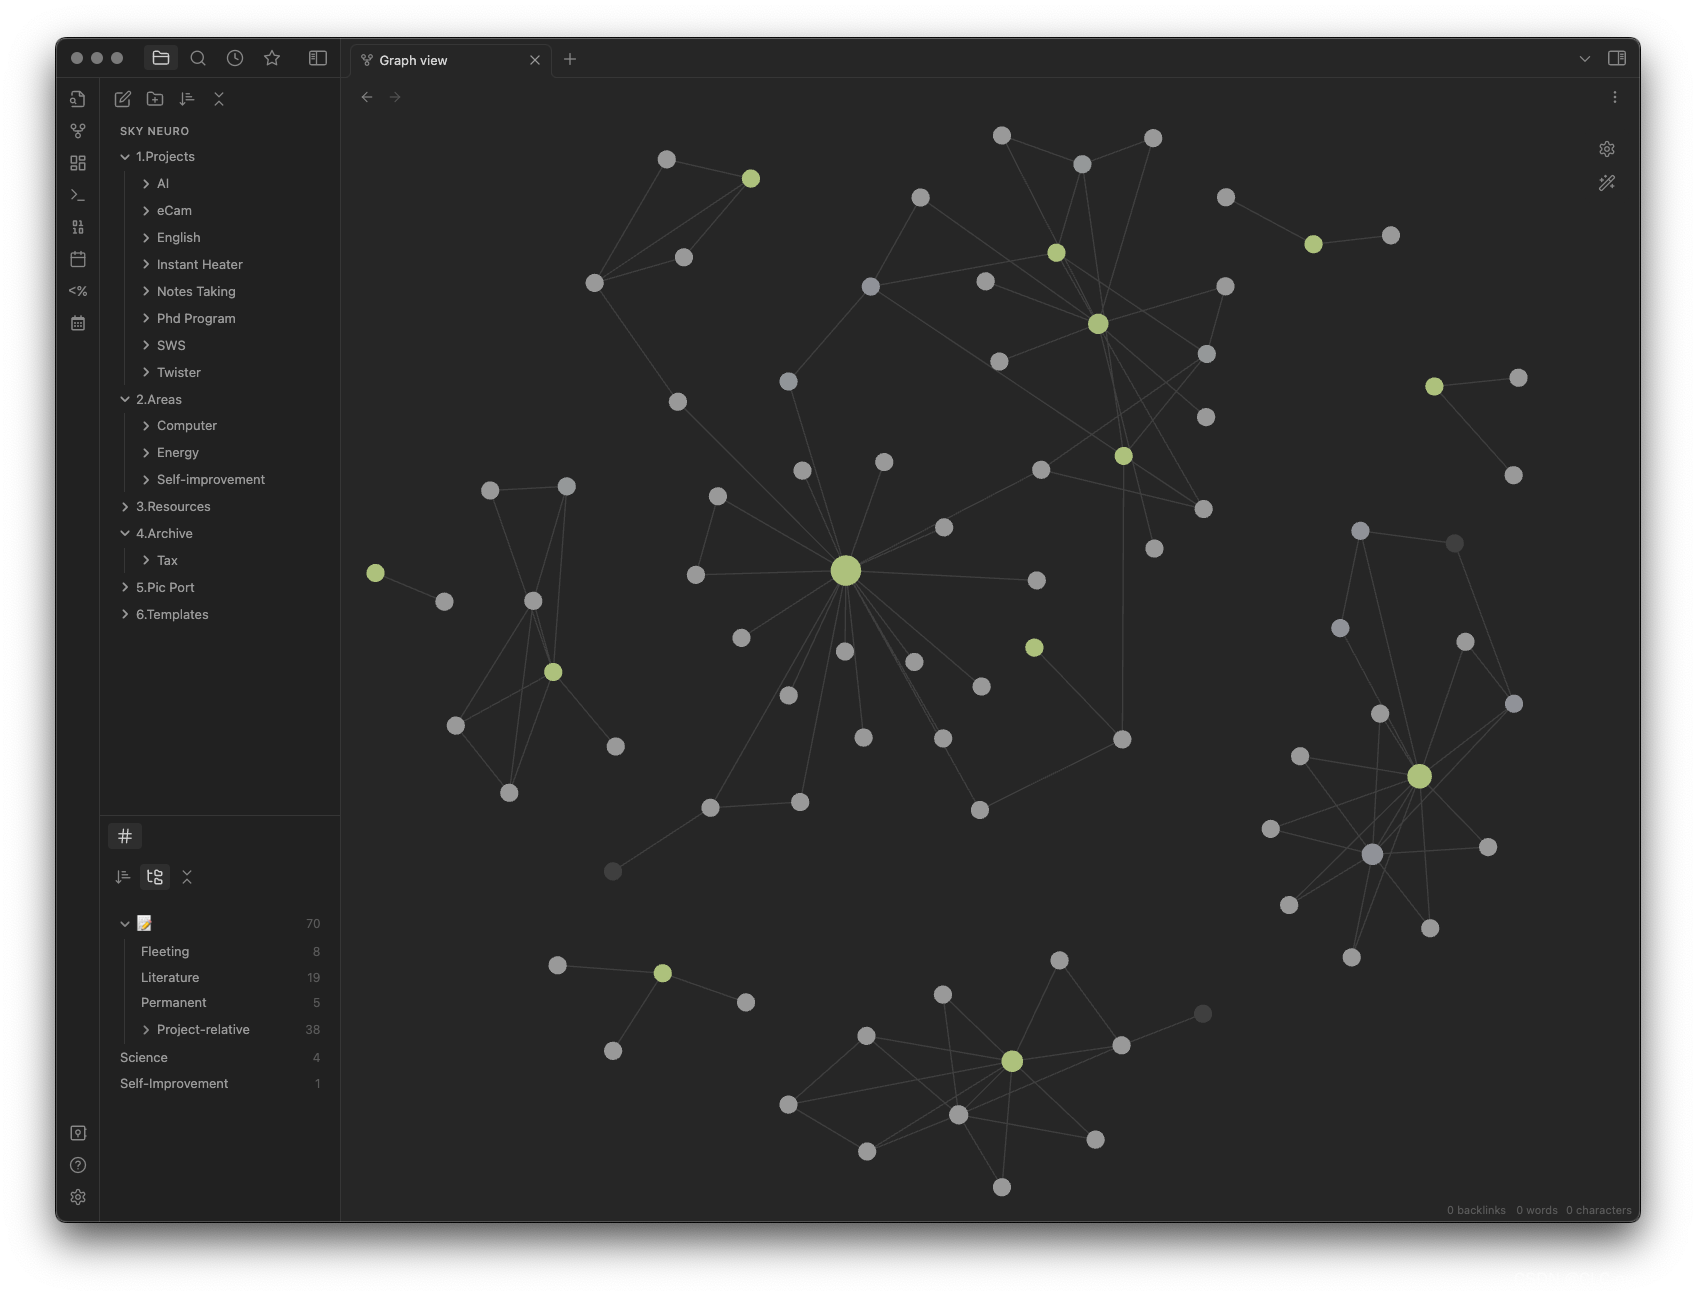
Task: Navigate back arrow
Action: coord(367,97)
